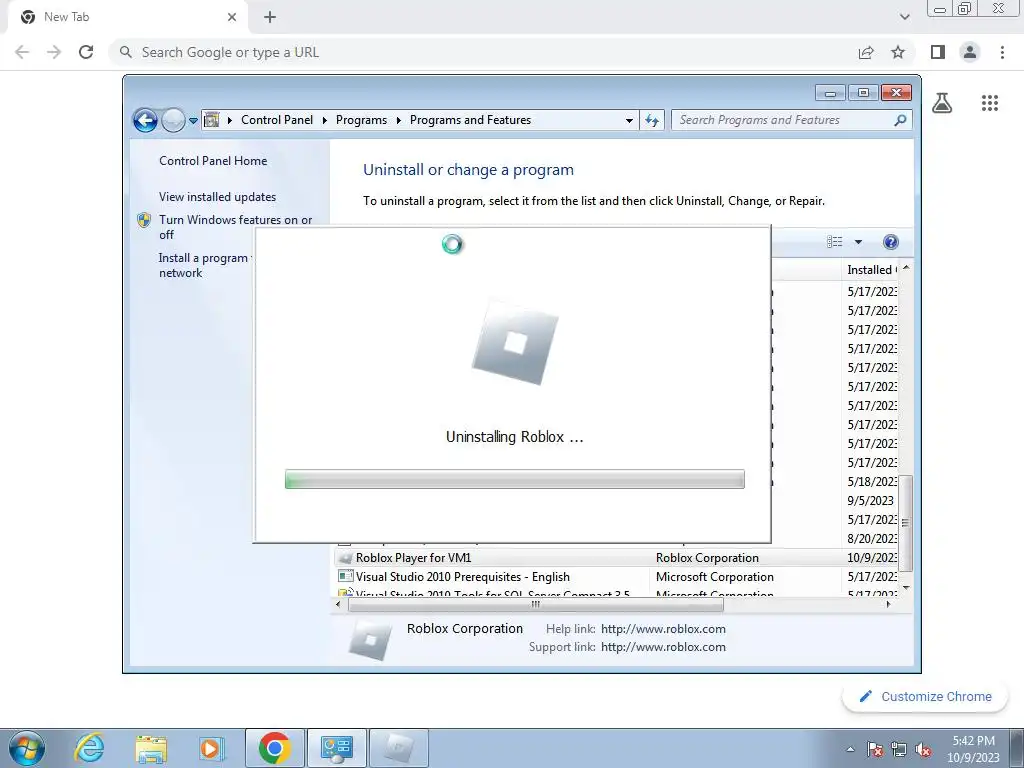Click the 10/9/2023 install date

872,558
